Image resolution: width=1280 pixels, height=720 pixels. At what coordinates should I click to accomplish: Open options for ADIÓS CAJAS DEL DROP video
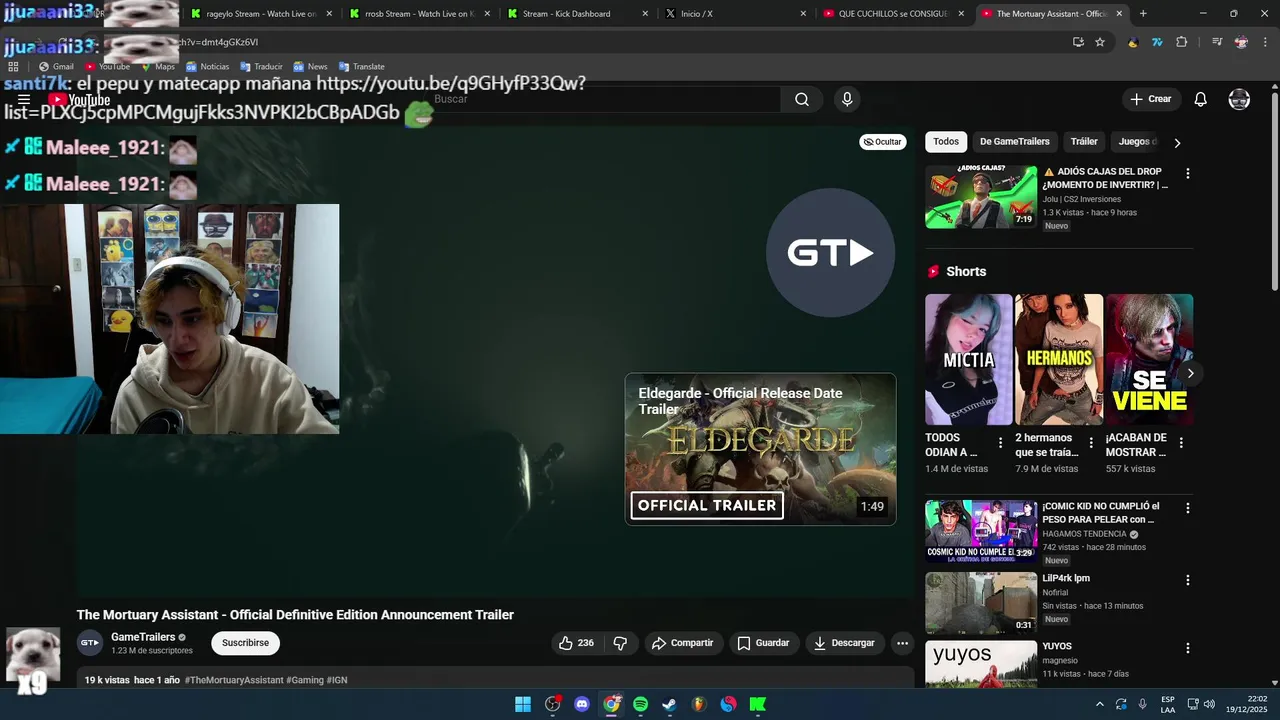pos(1188,174)
